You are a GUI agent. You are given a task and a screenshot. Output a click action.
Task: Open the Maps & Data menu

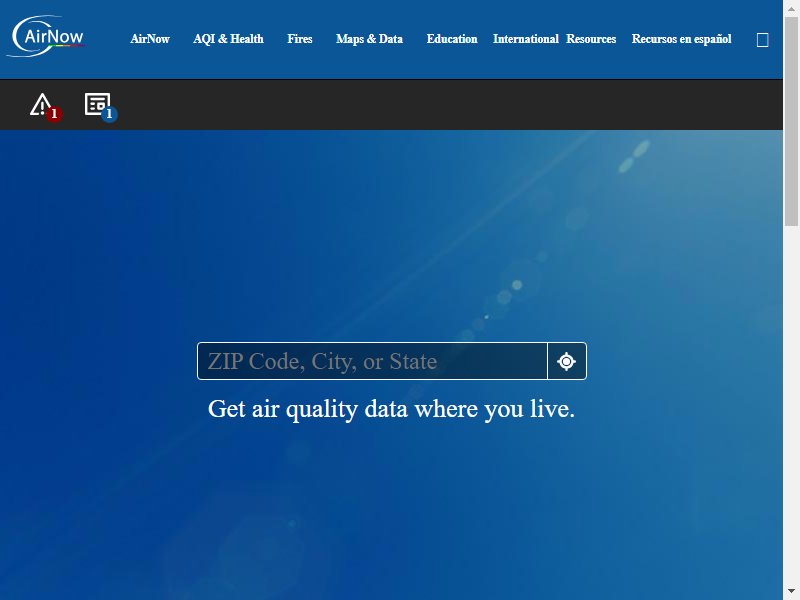[369, 39]
